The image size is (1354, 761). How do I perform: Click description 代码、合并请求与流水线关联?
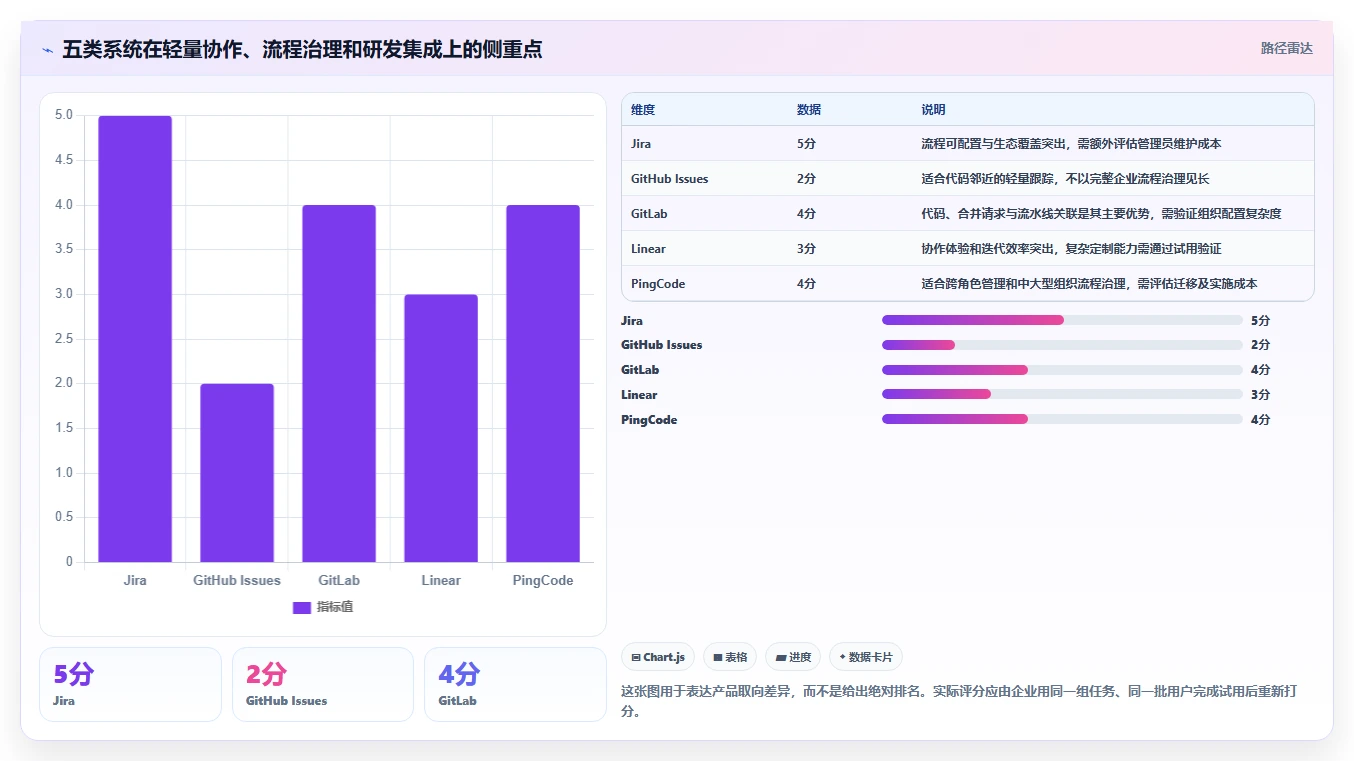[1101, 214]
